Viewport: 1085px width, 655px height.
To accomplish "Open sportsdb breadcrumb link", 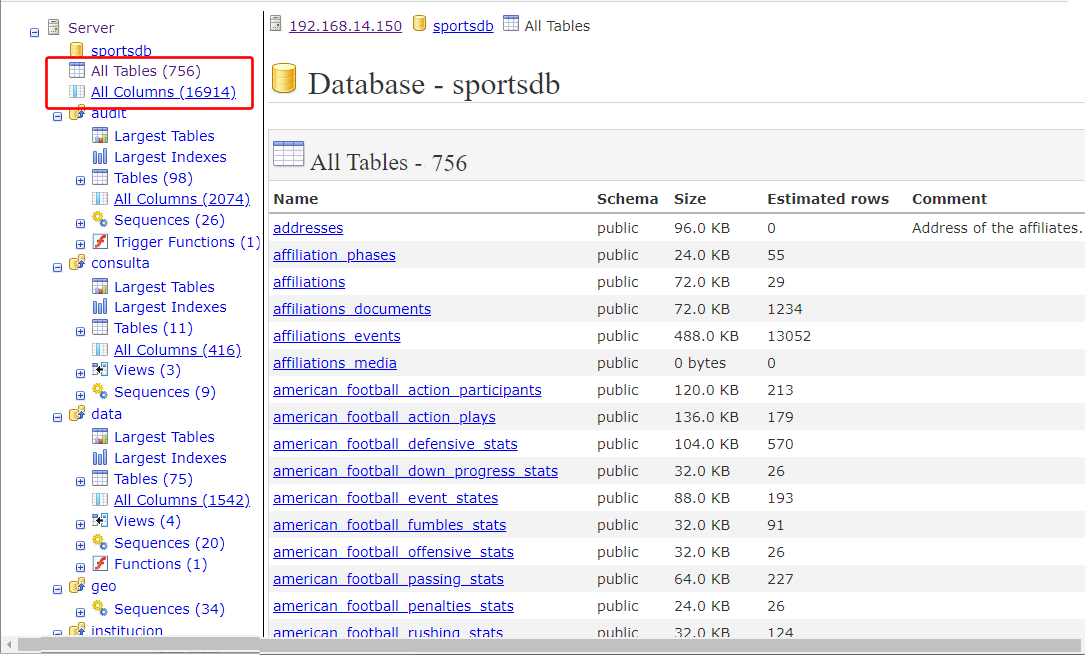I will (463, 26).
